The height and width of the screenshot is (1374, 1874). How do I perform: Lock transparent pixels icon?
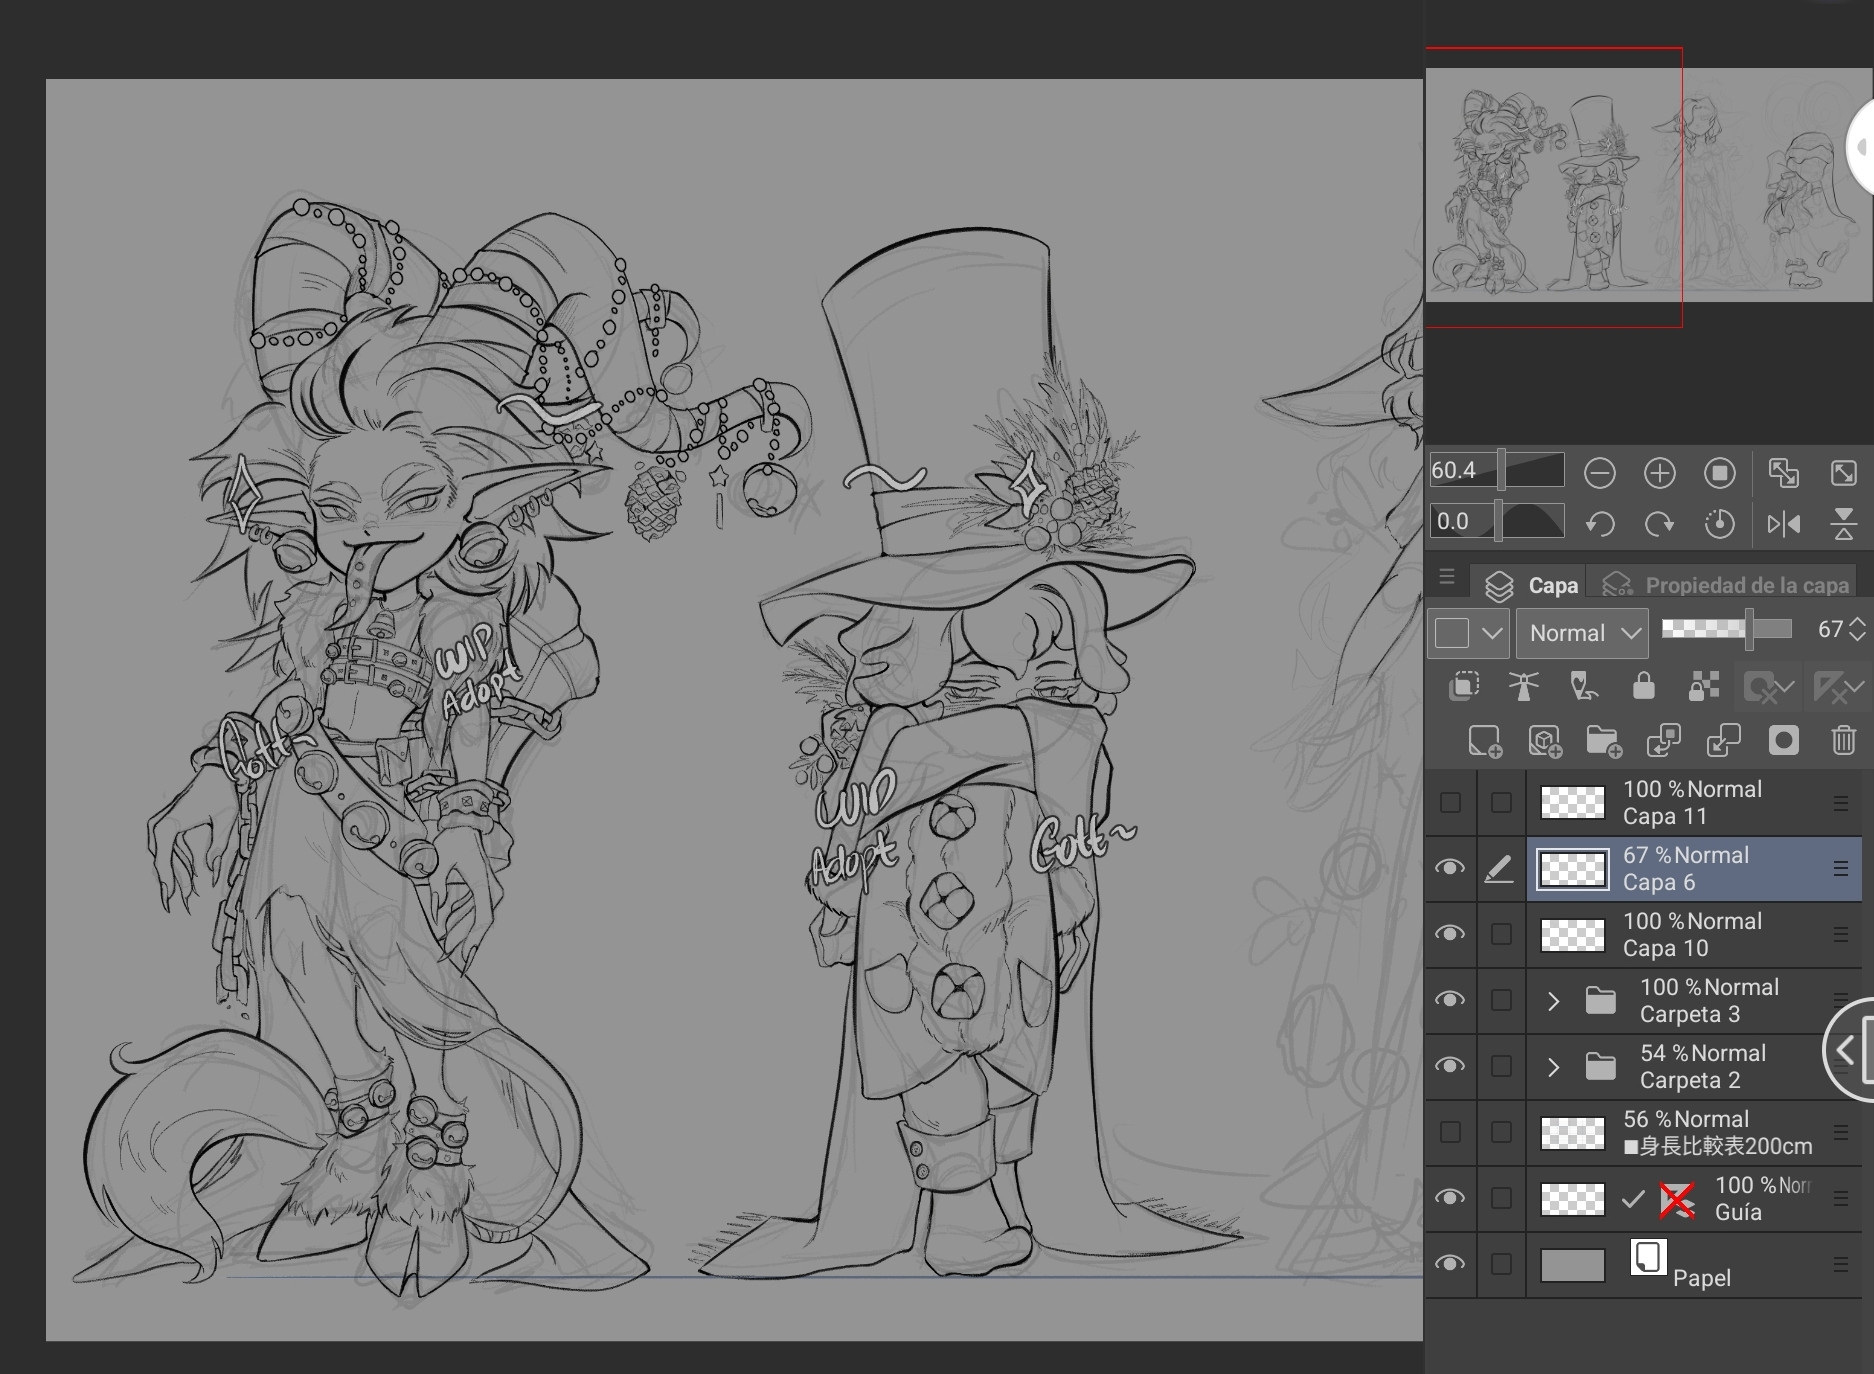tap(1704, 686)
